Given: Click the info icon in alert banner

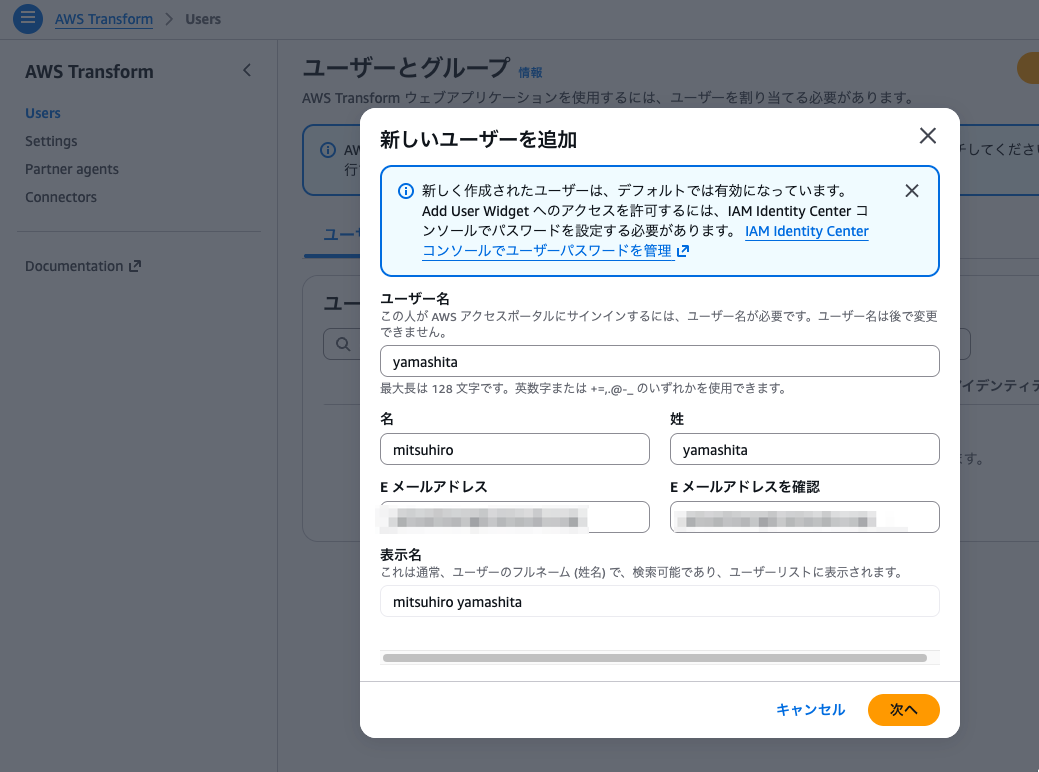Looking at the screenshot, I should [x=406, y=191].
